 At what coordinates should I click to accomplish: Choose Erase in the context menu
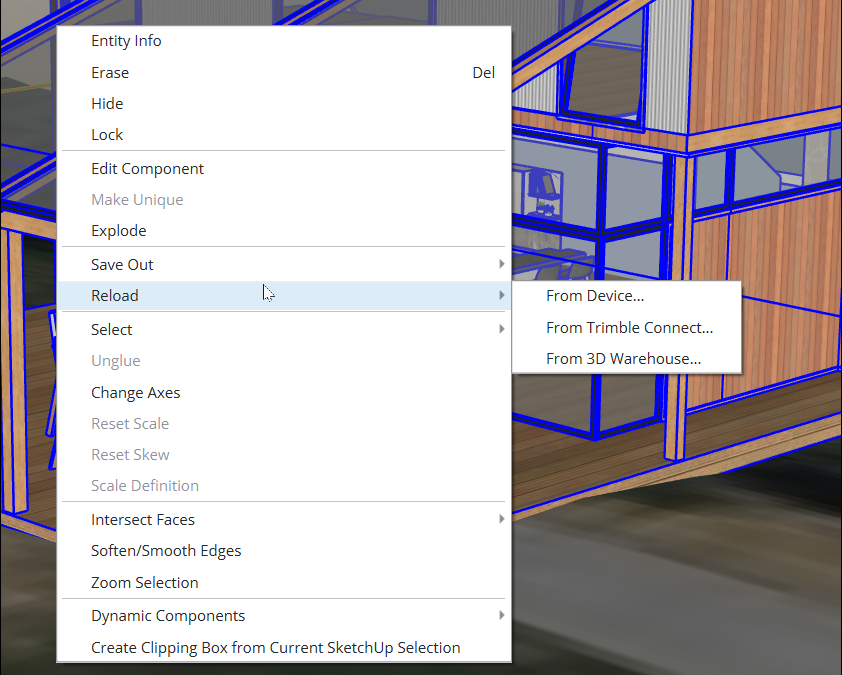pos(284,72)
